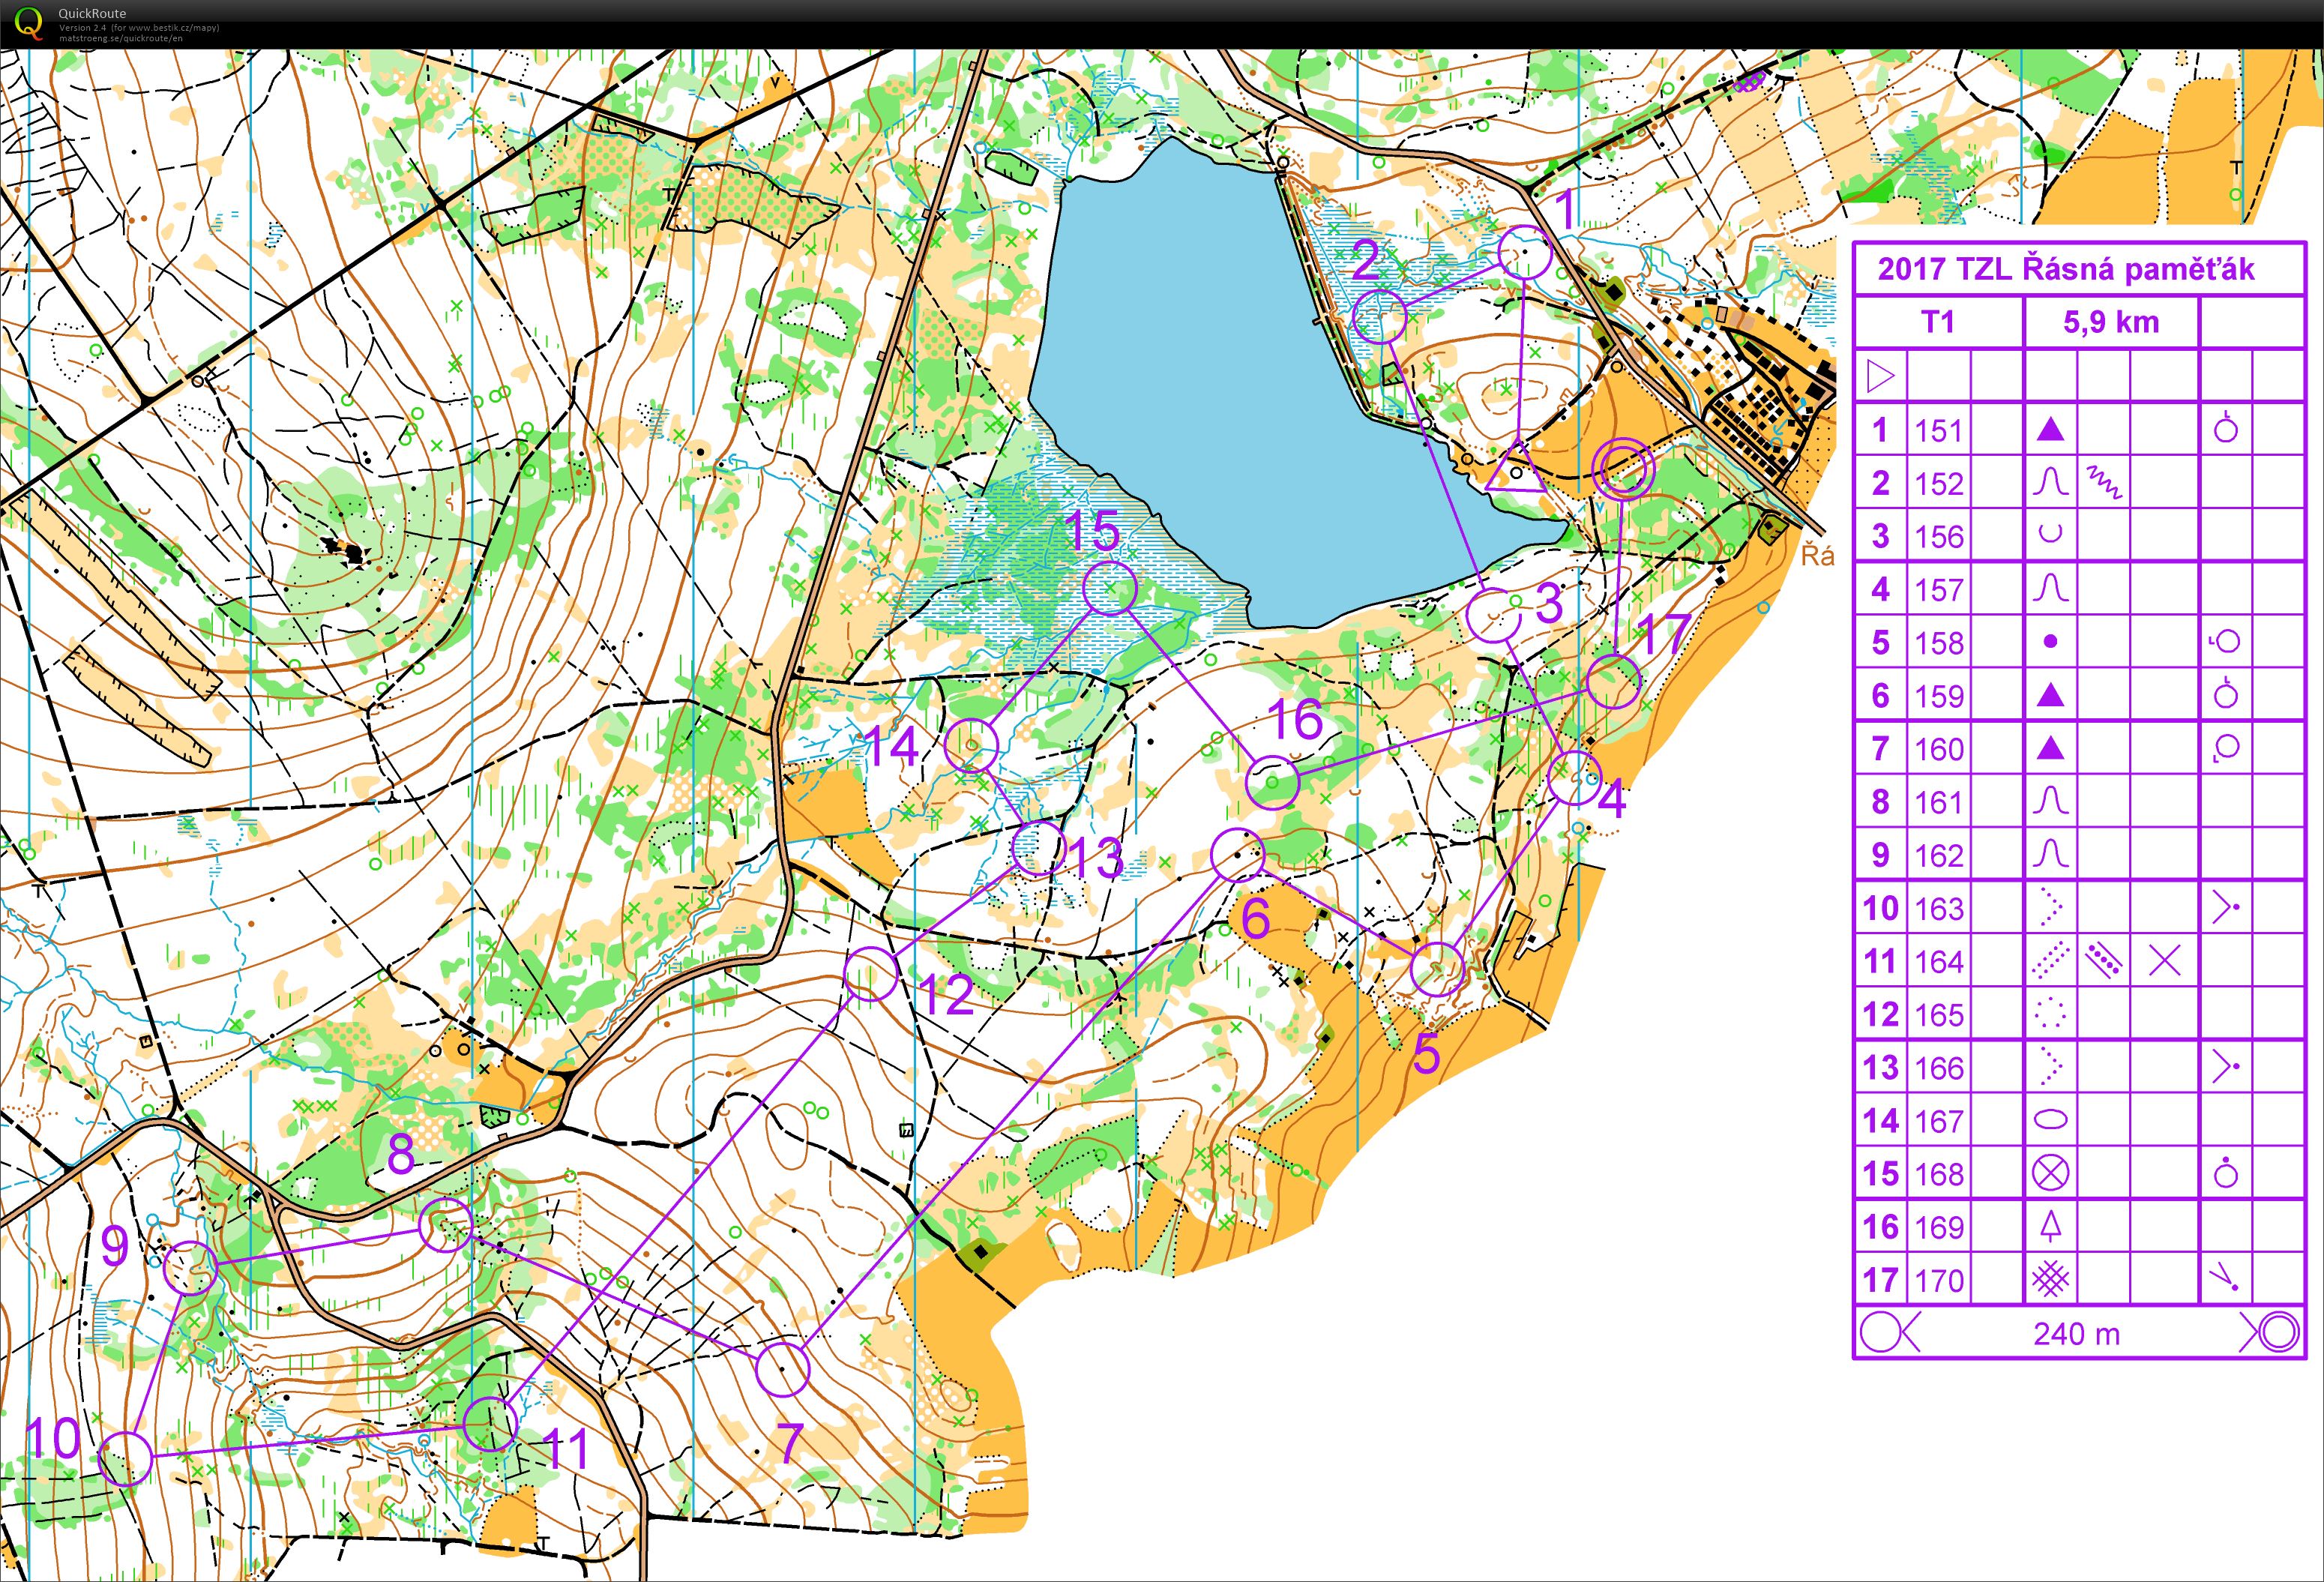Select control circle 10 on the map
This screenshot has height=1582, width=2324.
(126, 1458)
